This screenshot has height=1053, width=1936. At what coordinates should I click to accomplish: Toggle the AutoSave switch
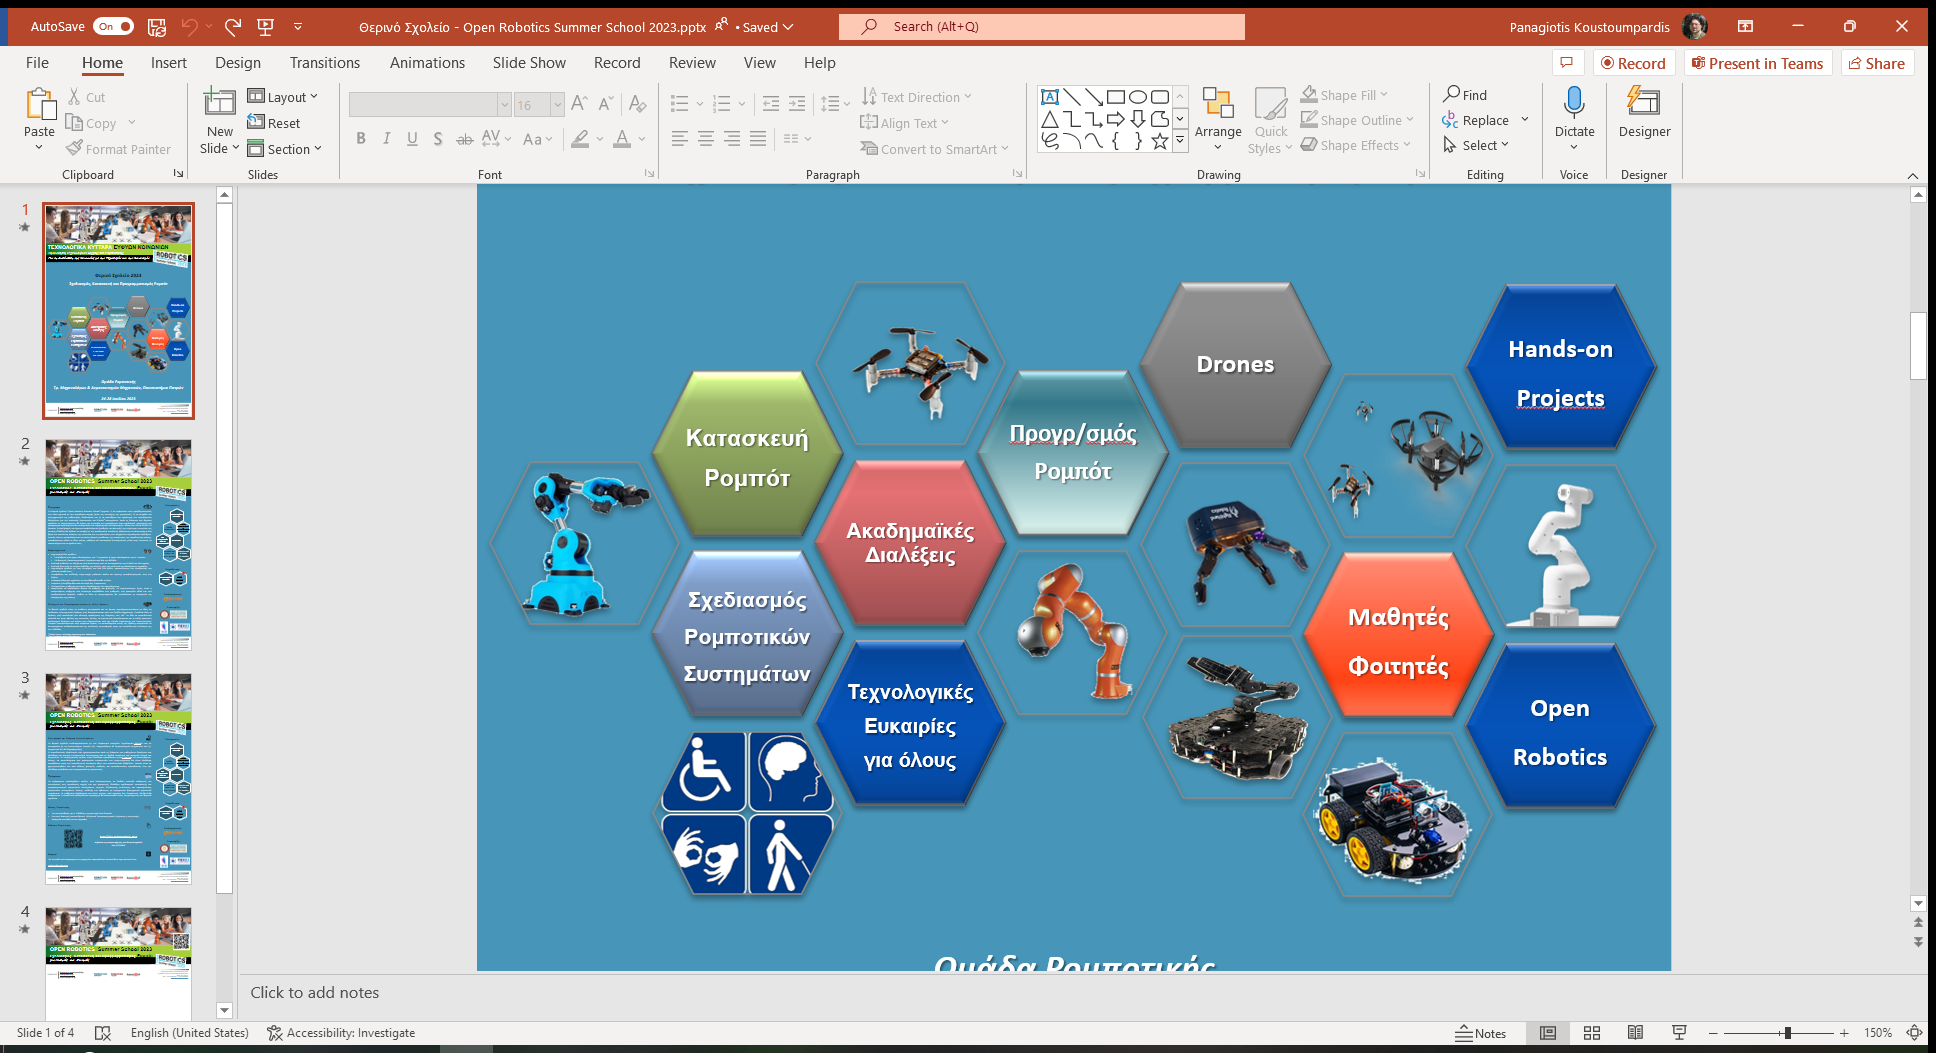coord(113,27)
